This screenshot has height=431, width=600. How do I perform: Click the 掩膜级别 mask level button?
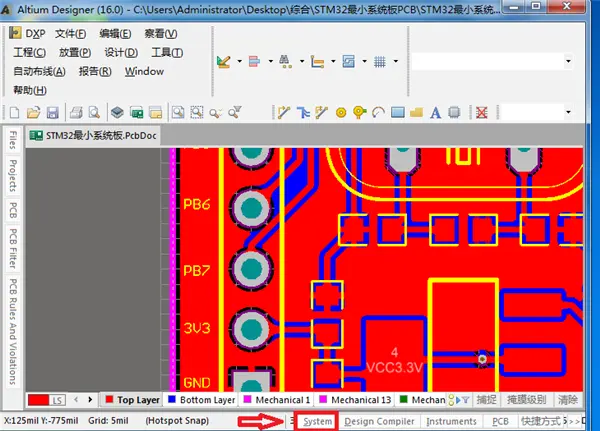[527, 400]
